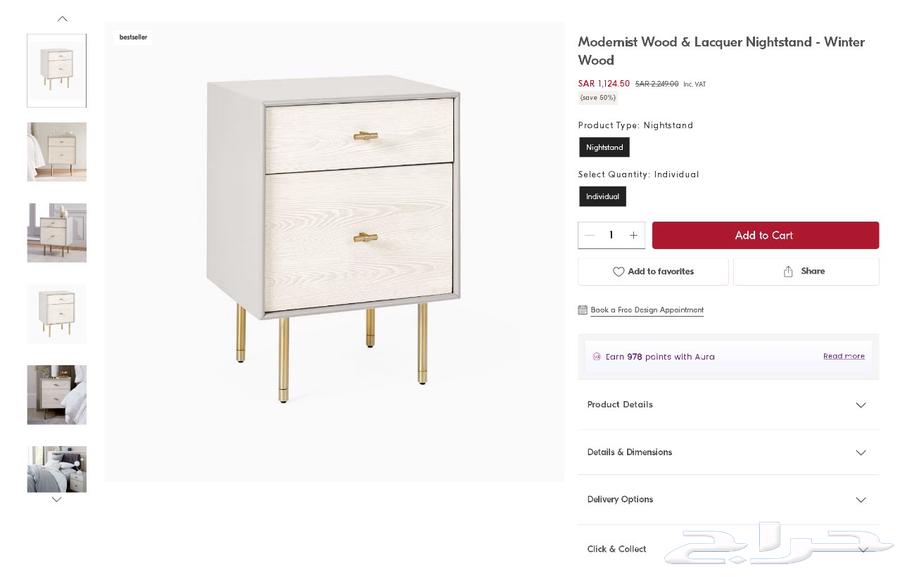Select the Nightstand product type option
900x577 pixels.
coord(604,148)
